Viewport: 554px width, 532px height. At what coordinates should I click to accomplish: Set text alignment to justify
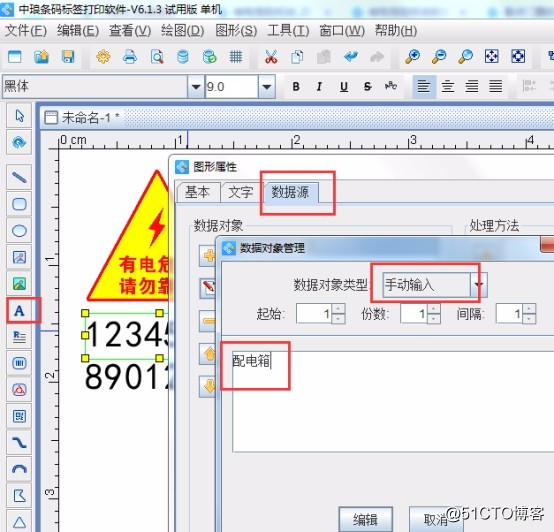coord(496,86)
